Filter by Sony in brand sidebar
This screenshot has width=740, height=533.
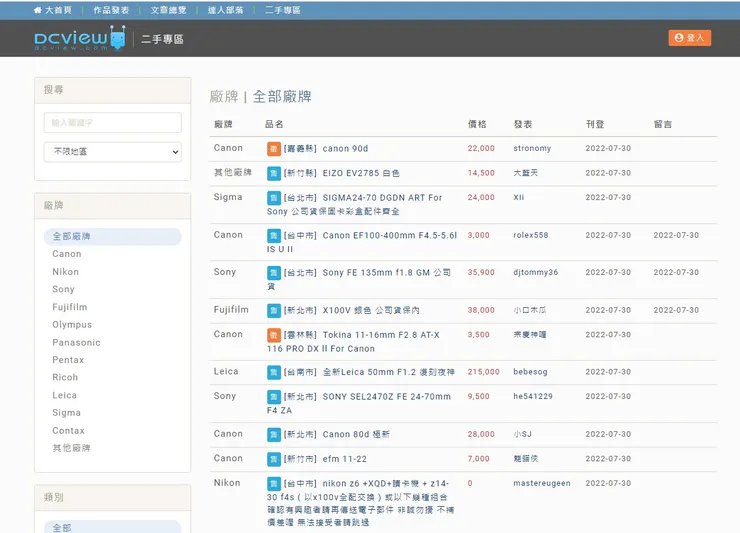[x=63, y=289]
